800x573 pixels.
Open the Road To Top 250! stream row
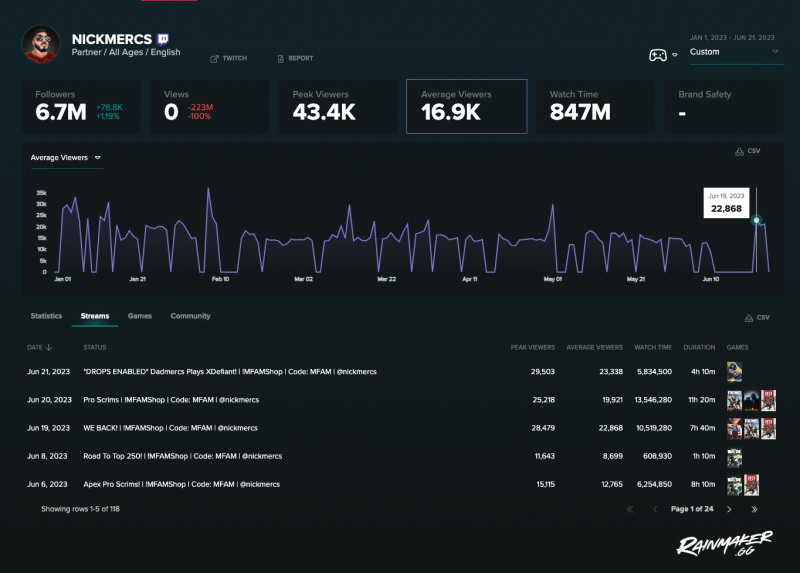tap(402, 456)
